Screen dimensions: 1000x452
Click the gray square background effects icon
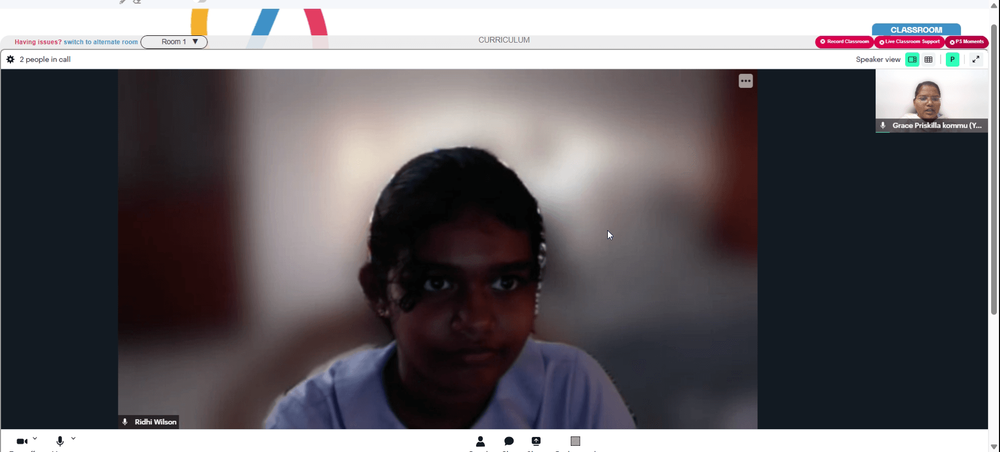tap(575, 441)
